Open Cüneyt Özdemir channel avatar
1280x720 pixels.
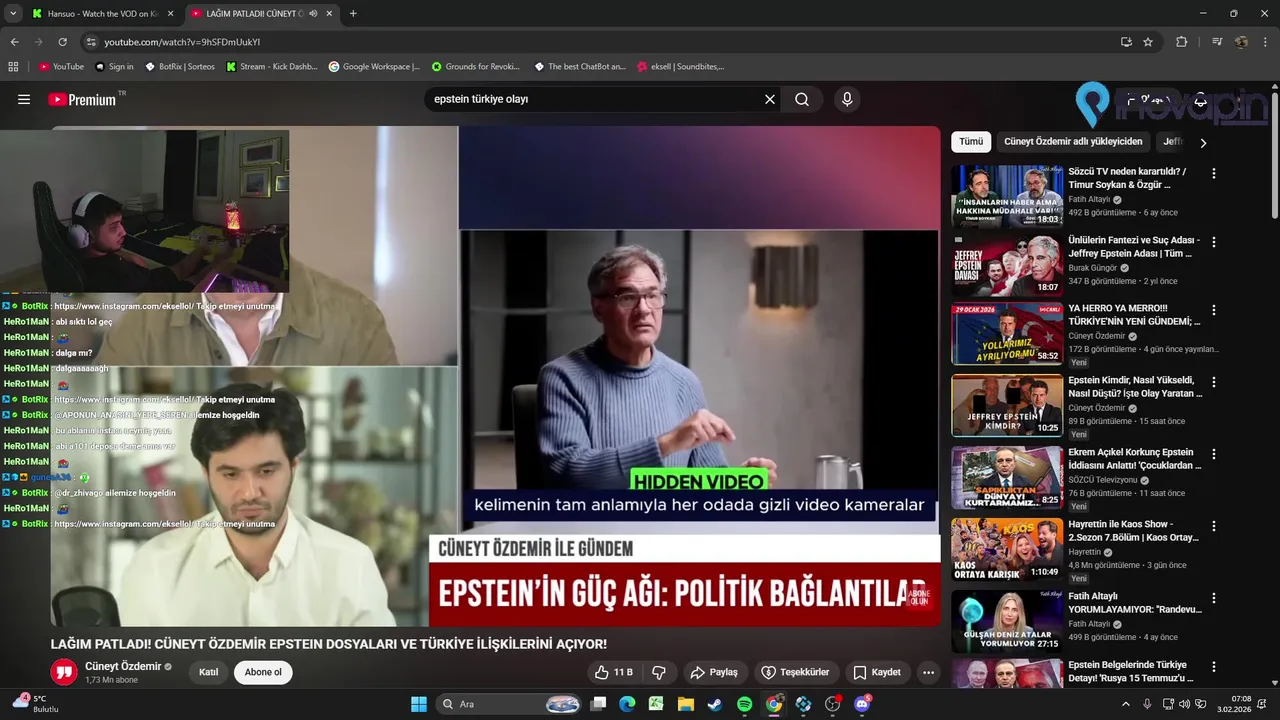(64, 672)
